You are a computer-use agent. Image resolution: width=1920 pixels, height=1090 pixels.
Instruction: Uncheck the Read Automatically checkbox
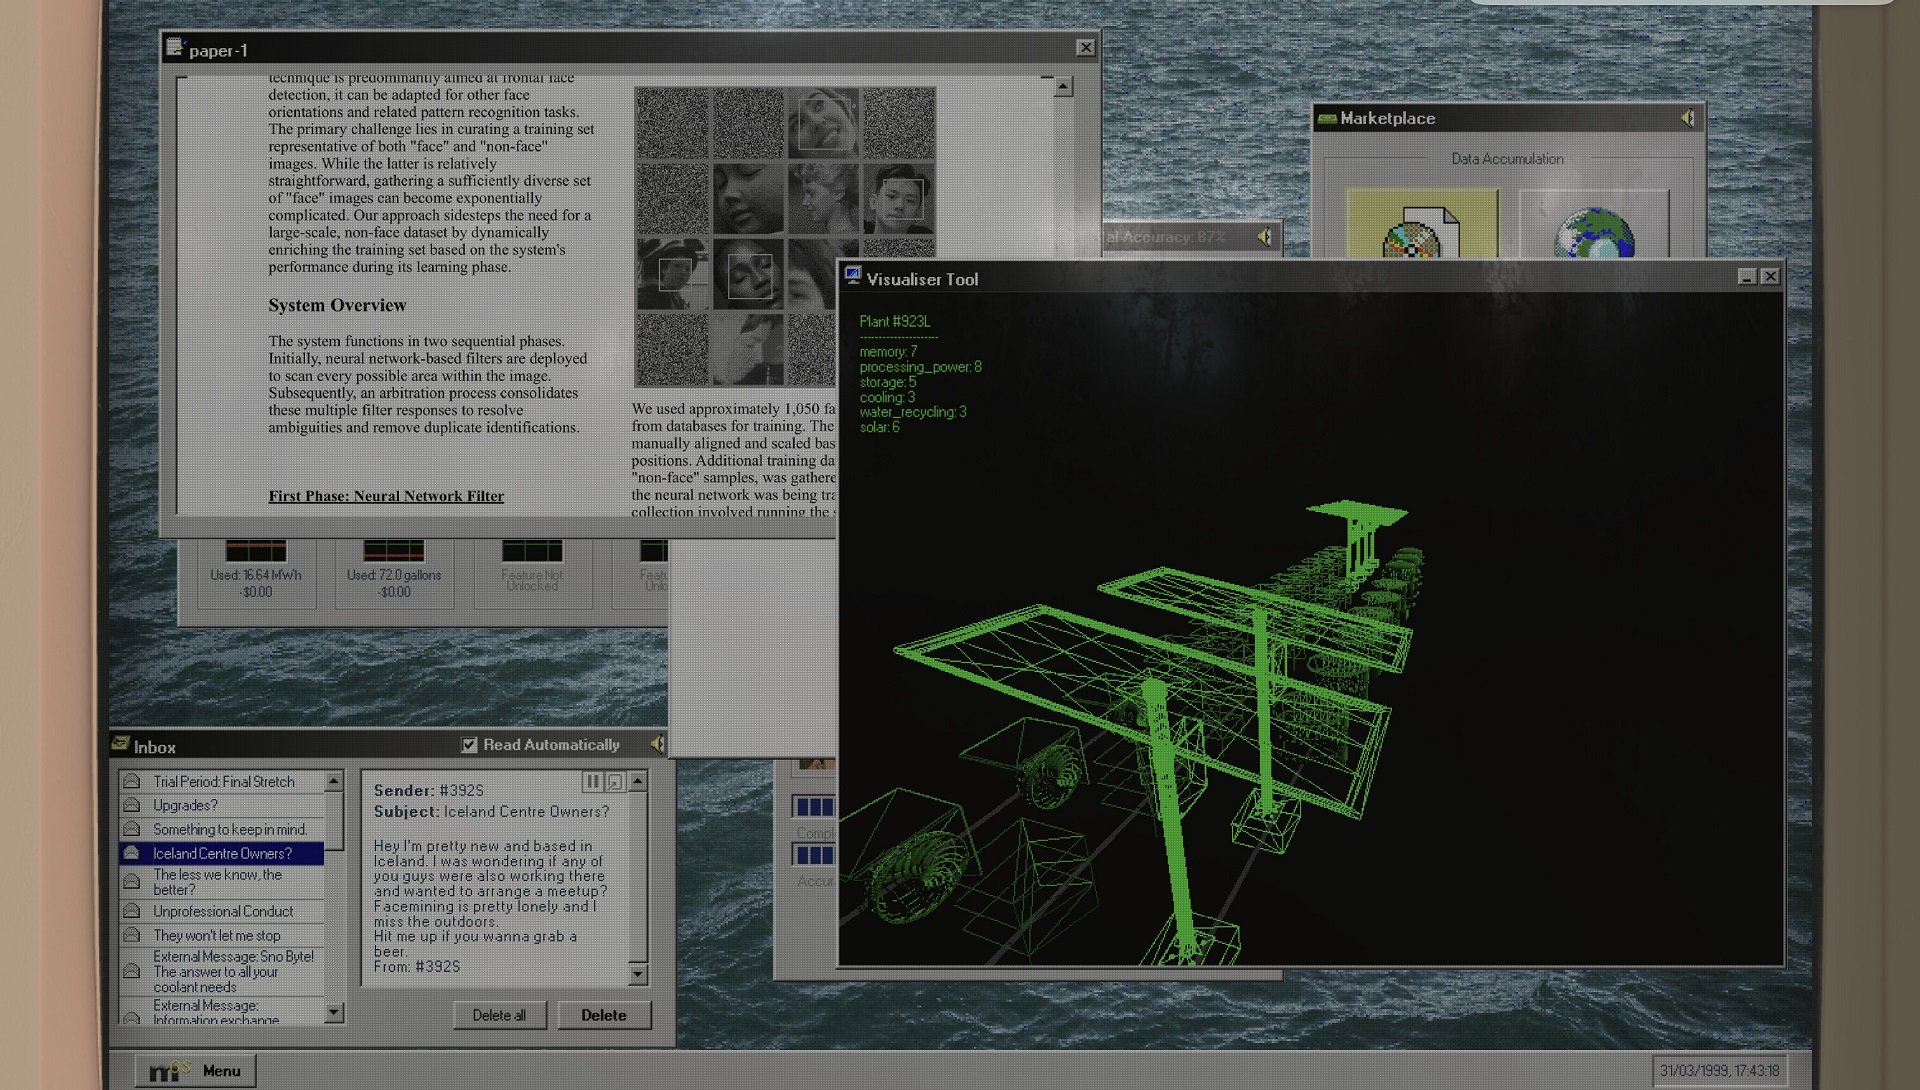pyautogui.click(x=468, y=744)
